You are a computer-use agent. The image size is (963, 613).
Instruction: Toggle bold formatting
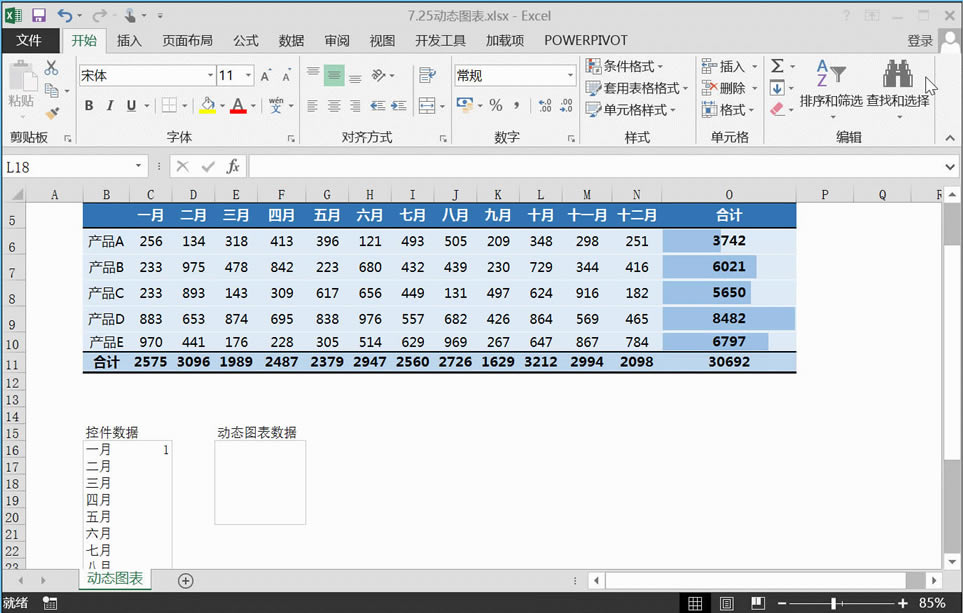pos(88,104)
